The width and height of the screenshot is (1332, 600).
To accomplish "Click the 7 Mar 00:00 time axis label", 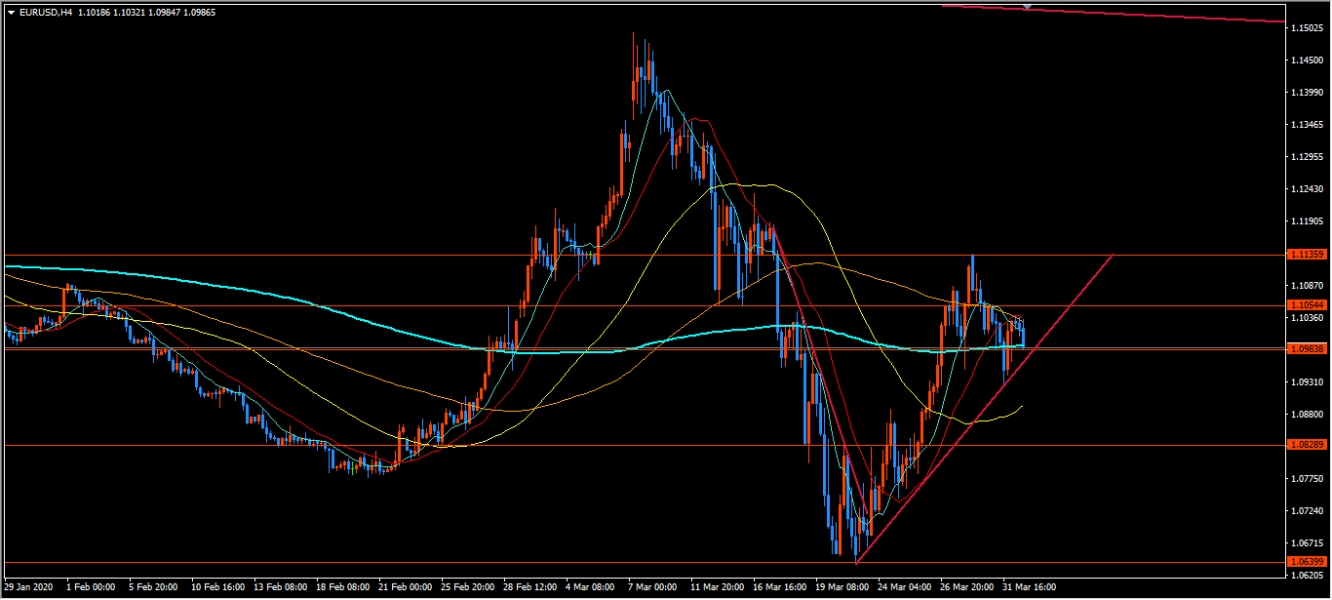I will (652, 587).
